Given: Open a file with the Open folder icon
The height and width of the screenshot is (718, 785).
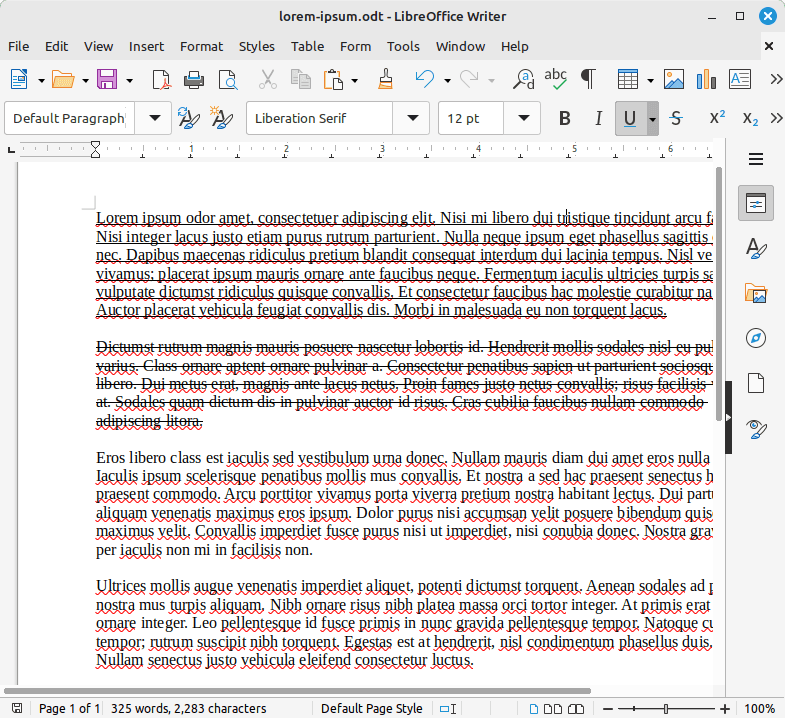Looking at the screenshot, I should (63, 80).
